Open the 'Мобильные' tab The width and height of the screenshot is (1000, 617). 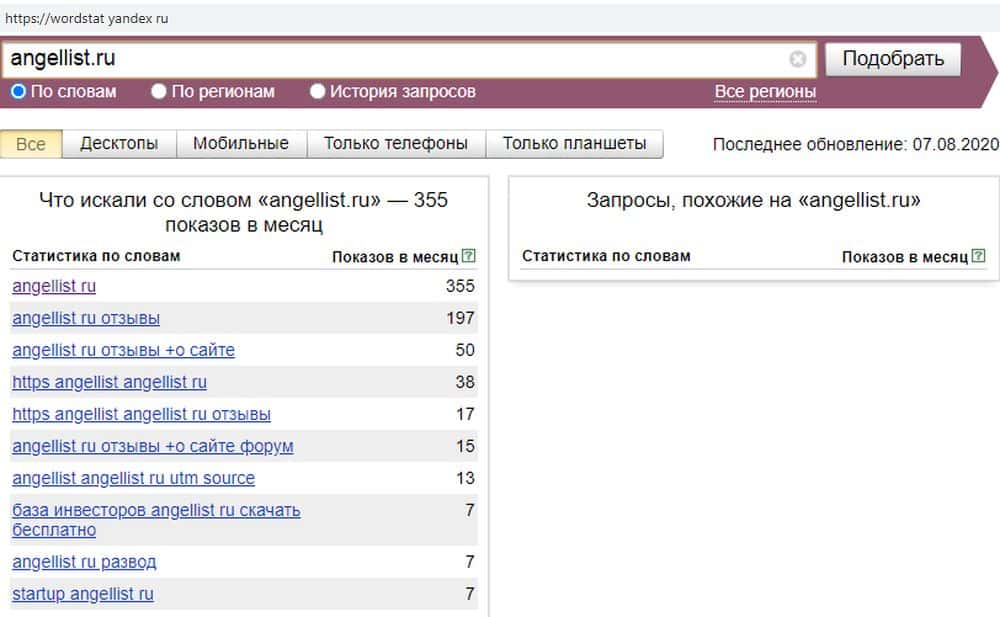[x=241, y=143]
